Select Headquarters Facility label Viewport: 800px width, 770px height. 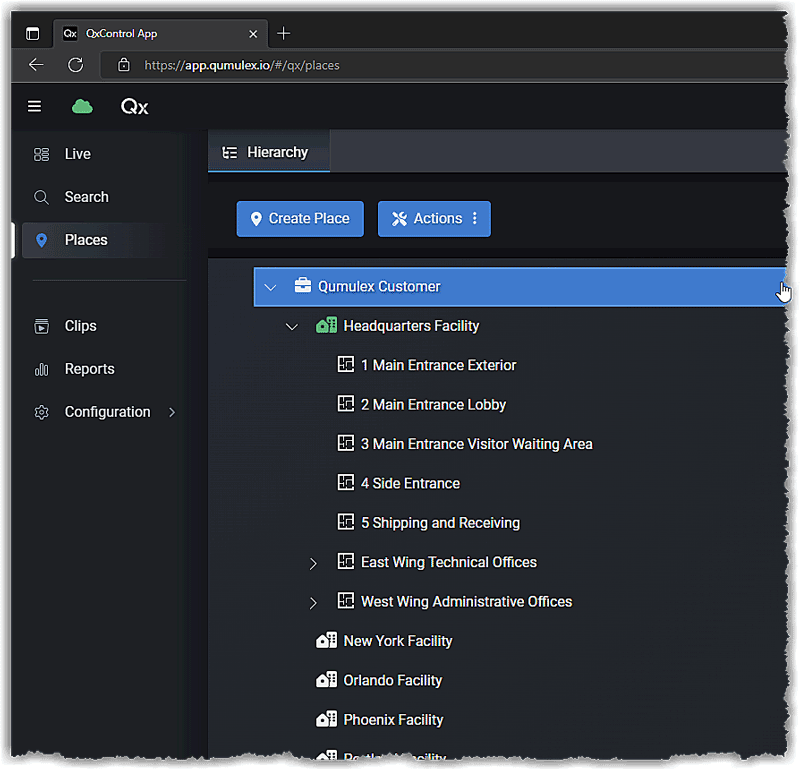(x=411, y=326)
